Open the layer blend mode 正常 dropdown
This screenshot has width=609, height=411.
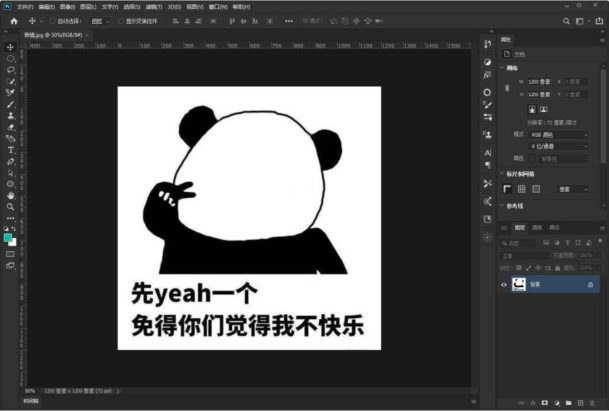point(524,256)
